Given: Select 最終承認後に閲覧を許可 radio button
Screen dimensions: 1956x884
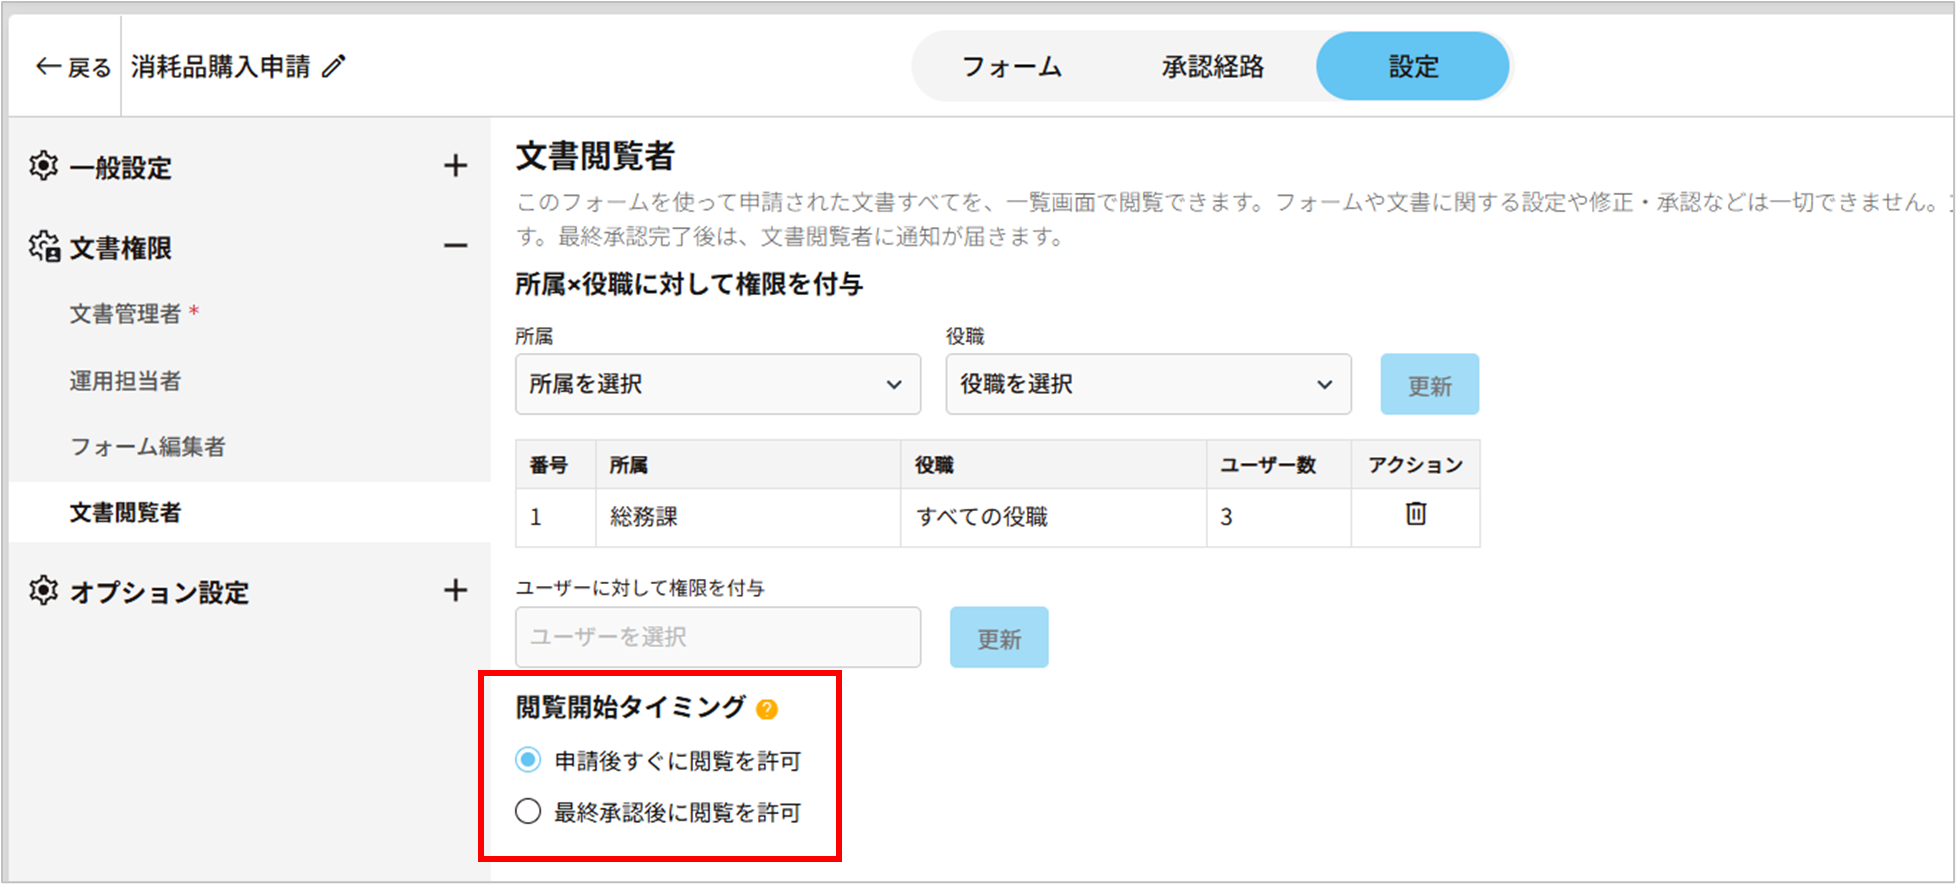Looking at the screenshot, I should pyautogui.click(x=528, y=811).
